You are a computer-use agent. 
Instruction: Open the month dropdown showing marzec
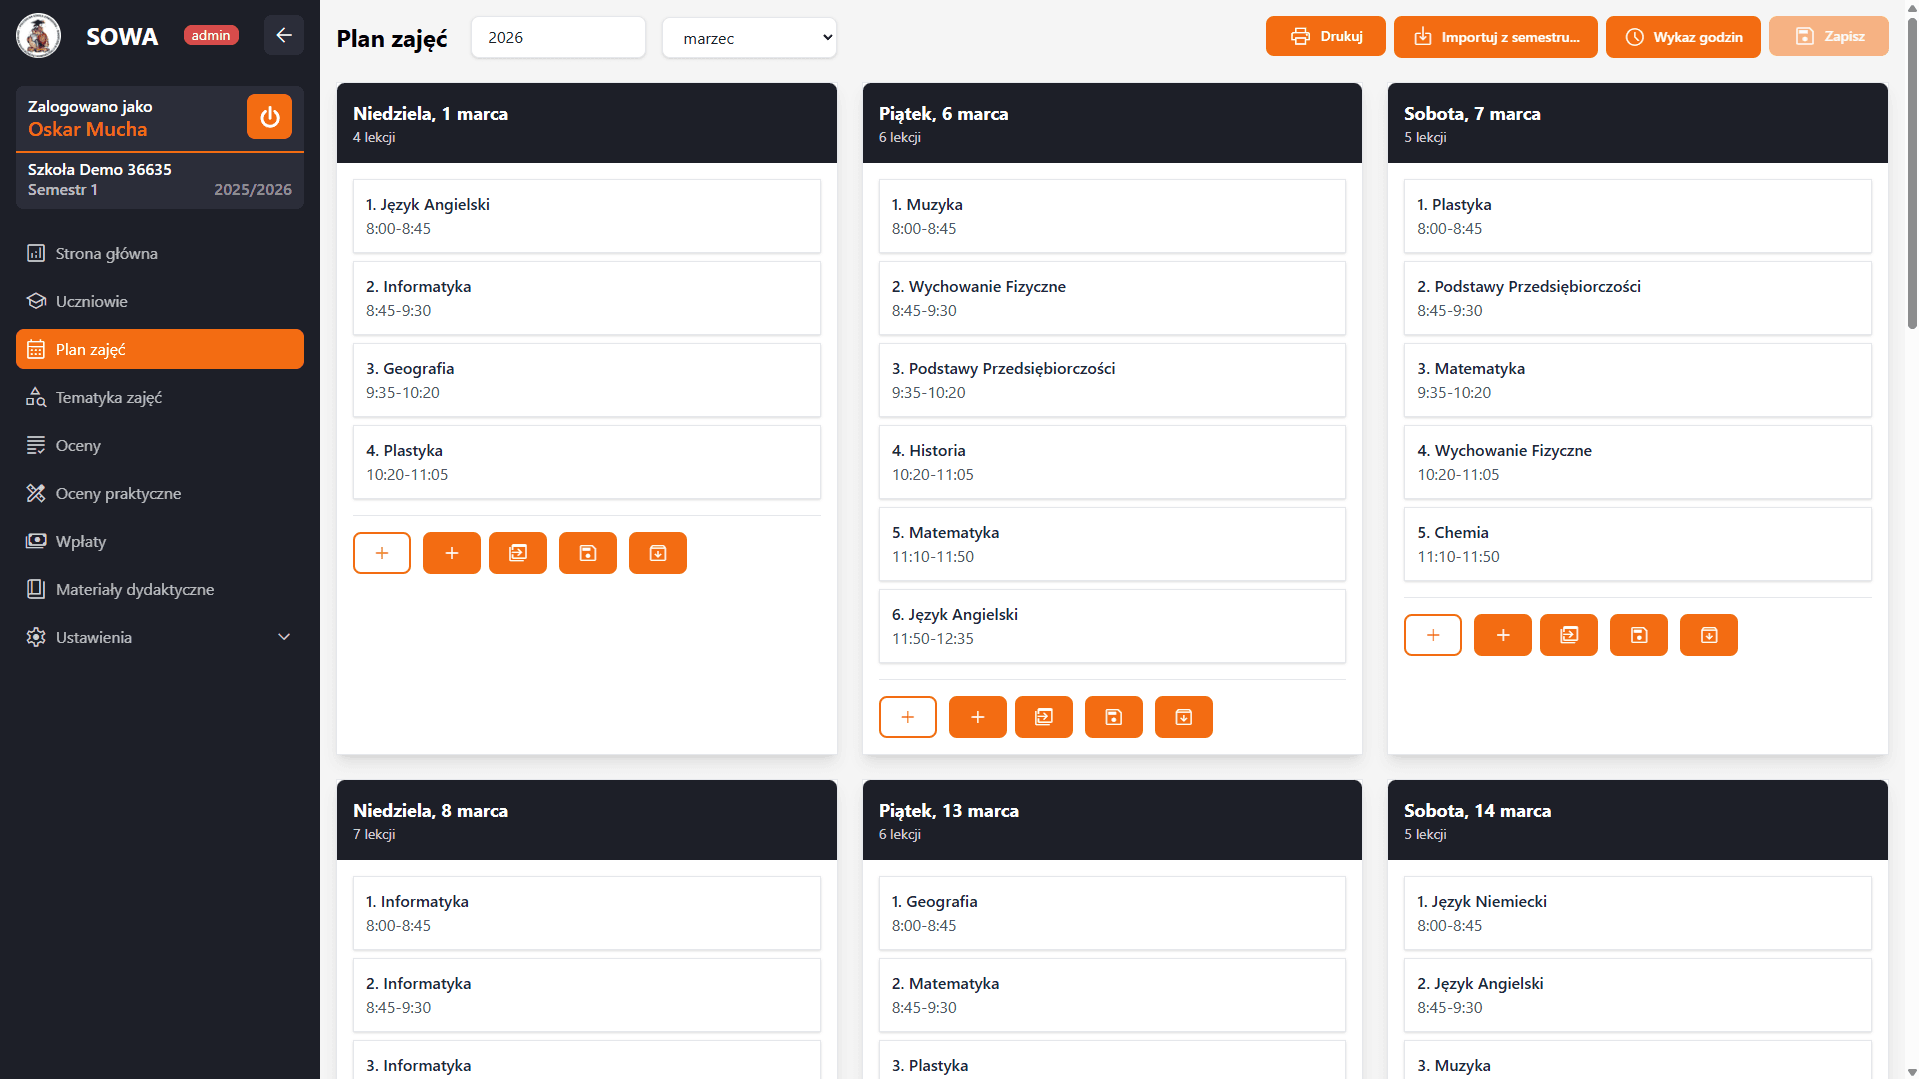point(748,37)
